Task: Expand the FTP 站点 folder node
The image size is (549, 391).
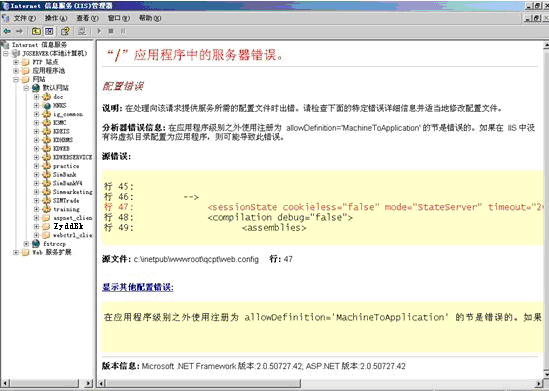Action: click(16, 62)
